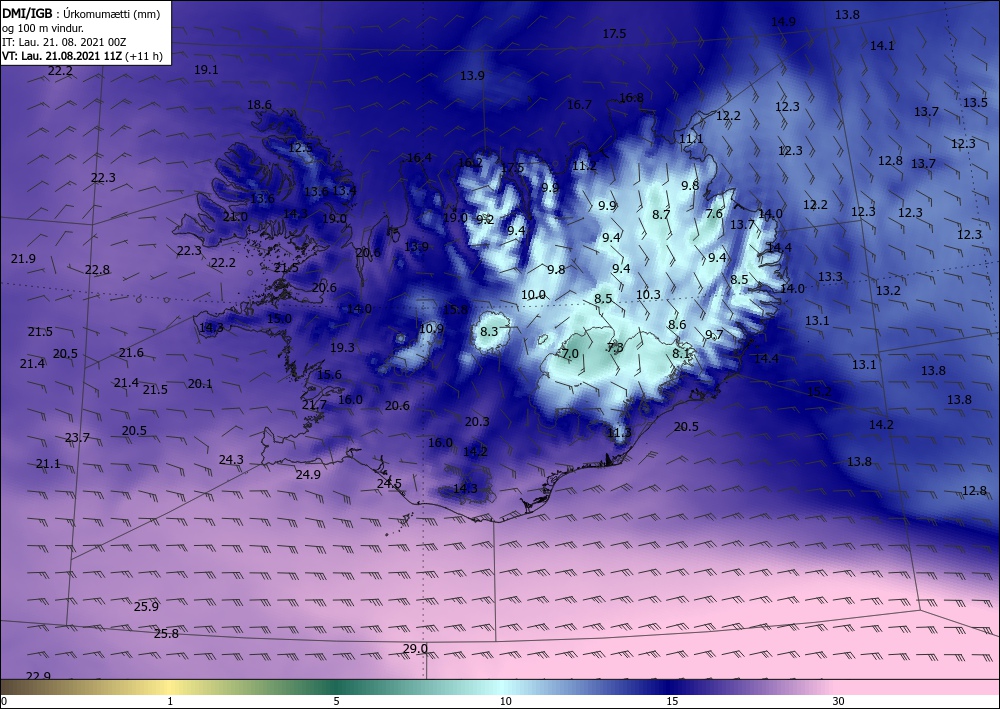Click the 20.1 value west of Iceland
This screenshot has height=709, width=1000.
(200, 384)
